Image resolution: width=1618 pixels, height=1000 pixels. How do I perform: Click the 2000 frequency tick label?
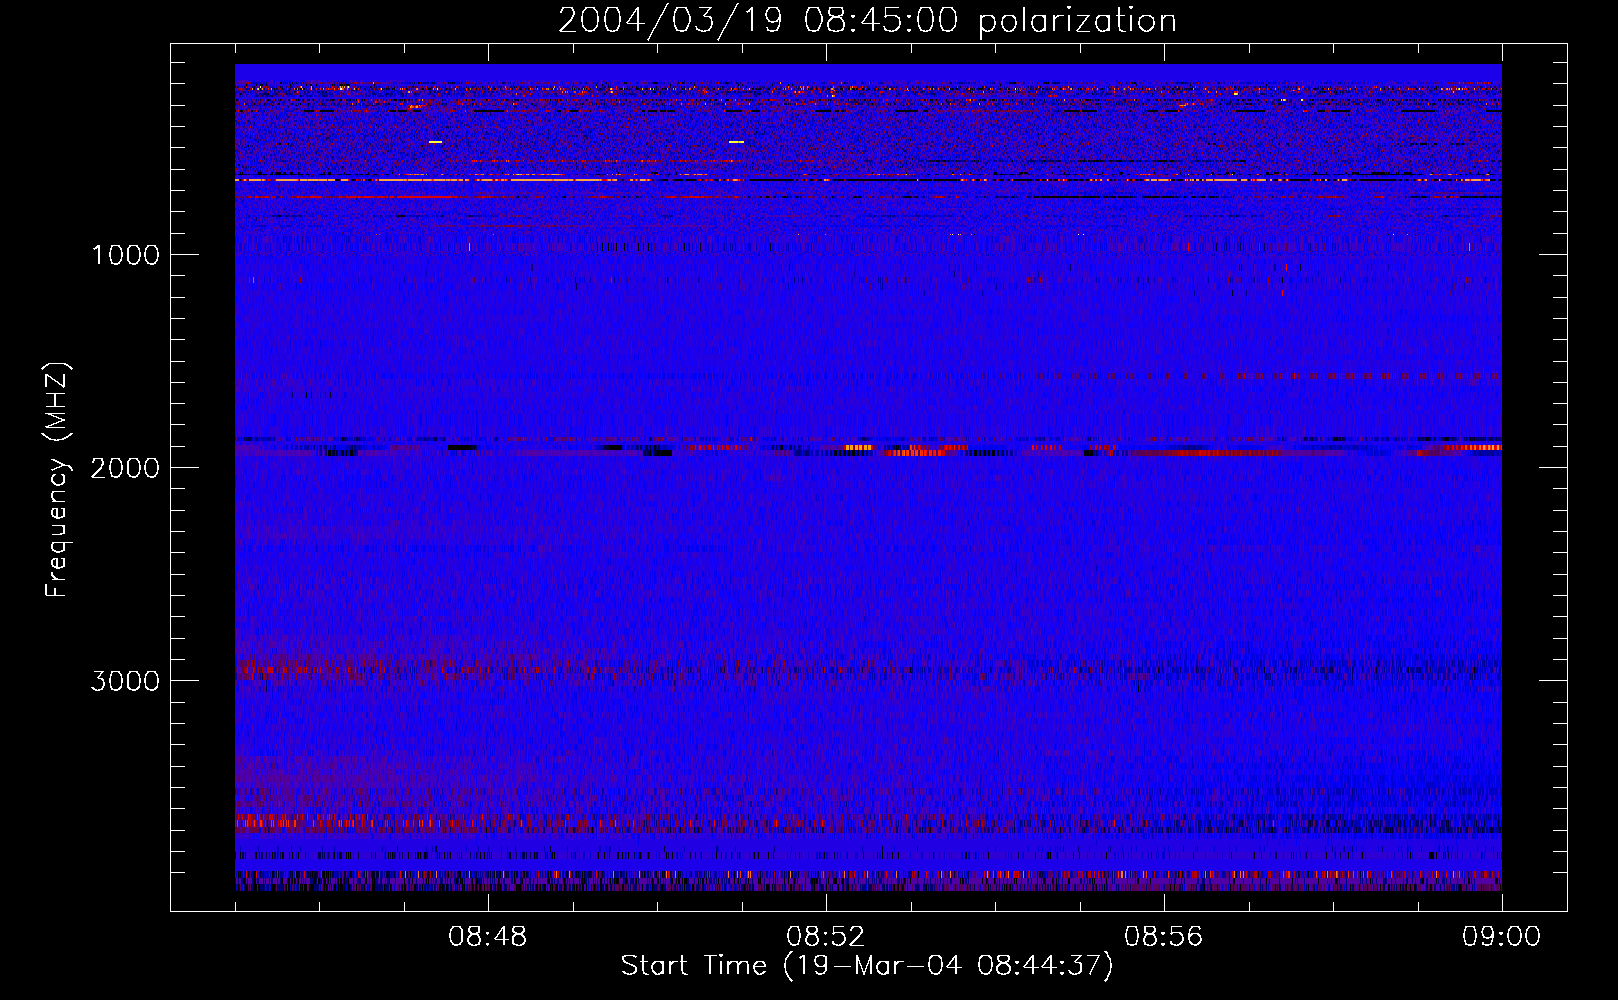click(x=125, y=468)
